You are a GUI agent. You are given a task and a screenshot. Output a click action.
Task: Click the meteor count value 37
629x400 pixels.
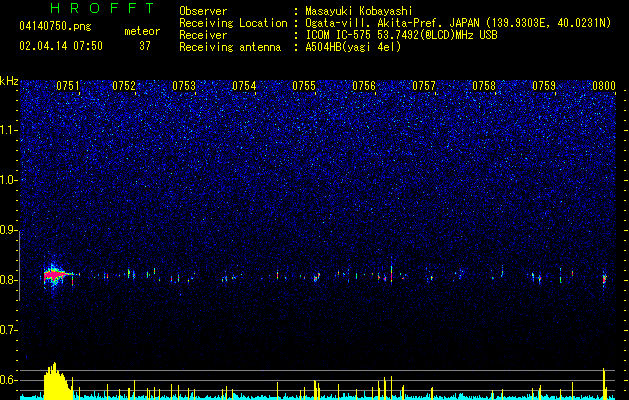coord(145,46)
